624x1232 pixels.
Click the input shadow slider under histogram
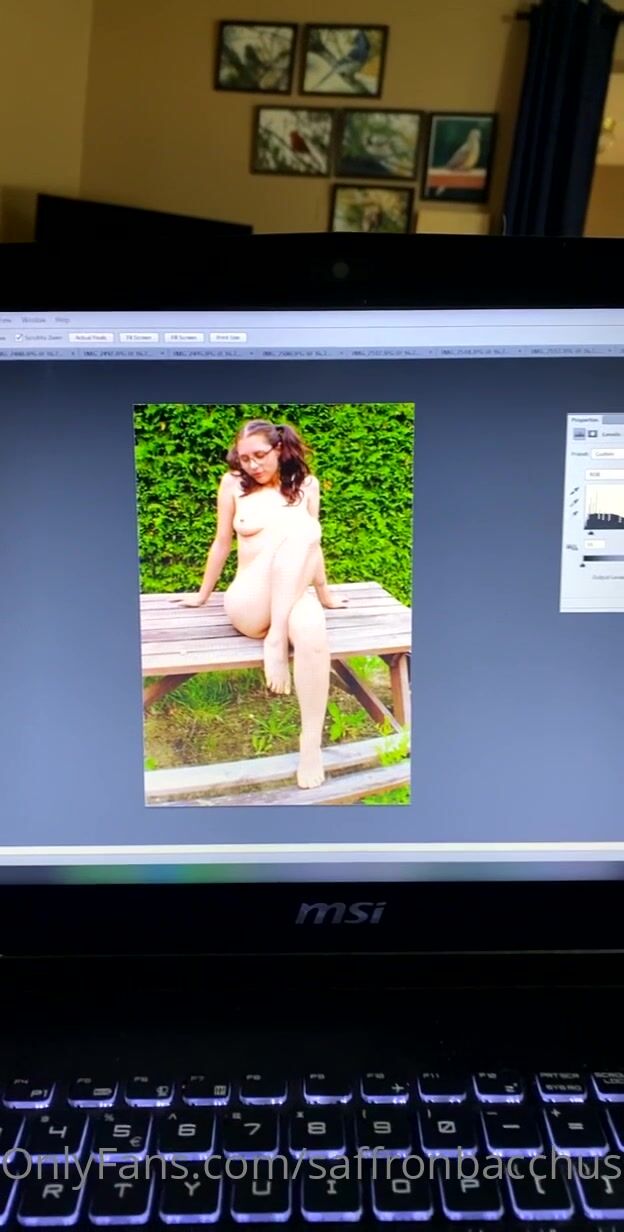pos(590,534)
